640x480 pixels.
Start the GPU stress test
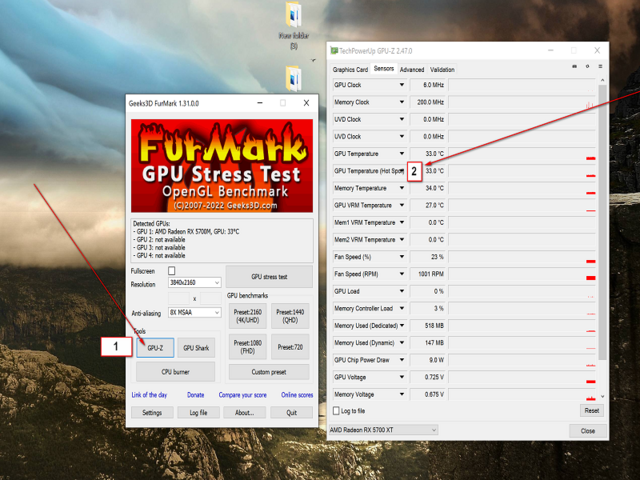268,277
